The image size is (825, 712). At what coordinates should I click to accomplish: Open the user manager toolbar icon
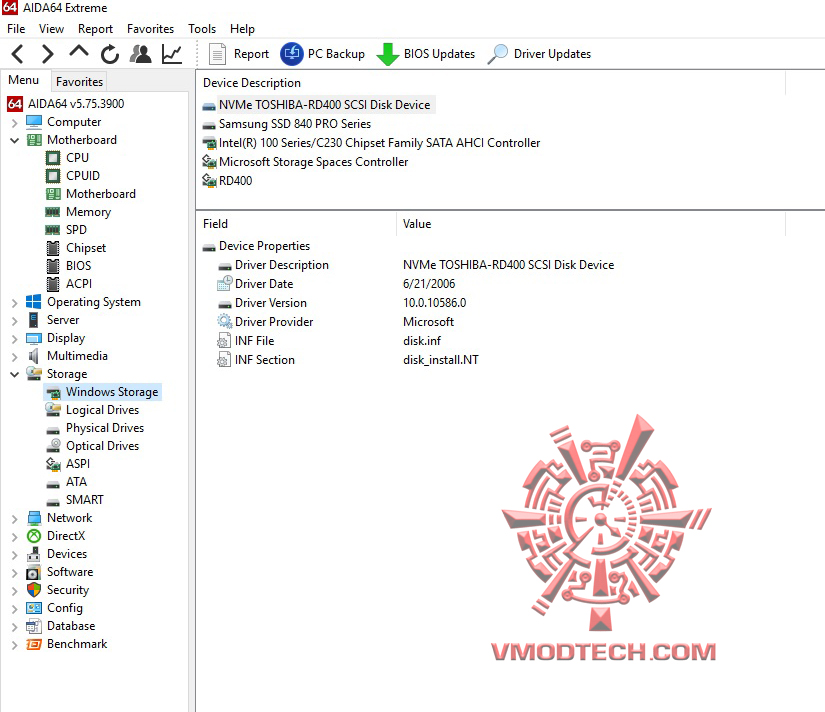140,54
